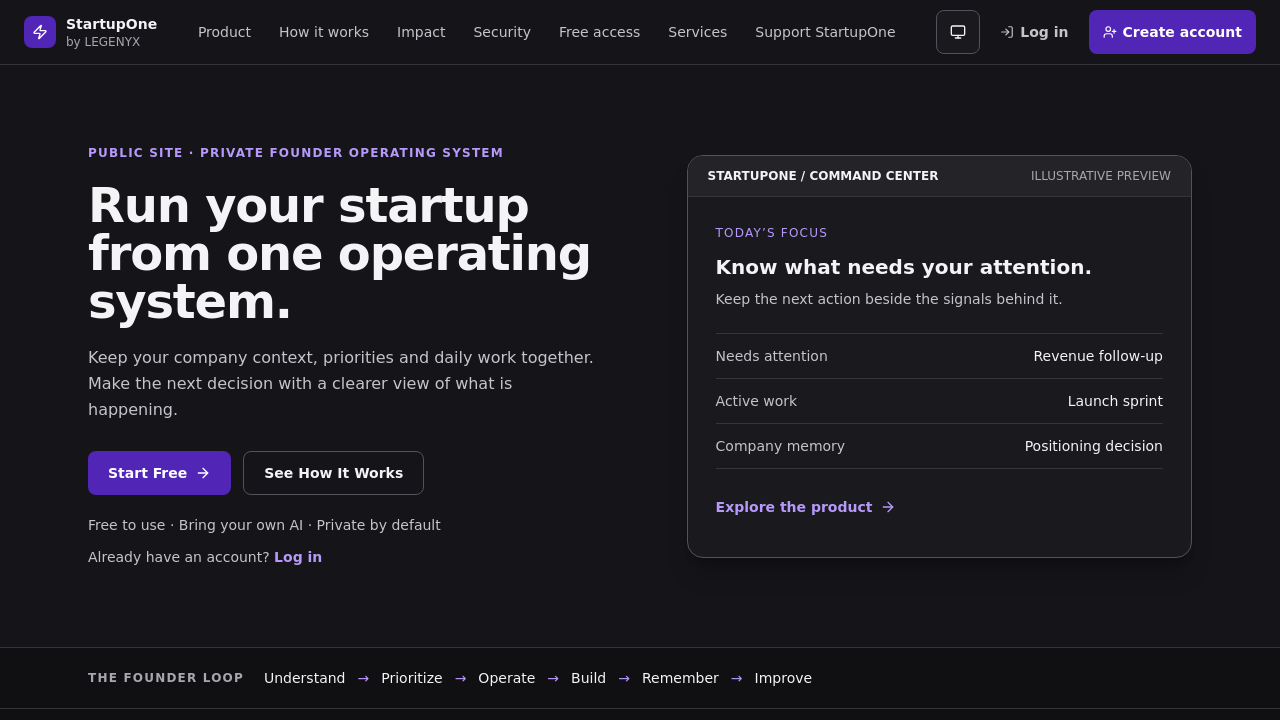Click Log in link below hero buttons
The height and width of the screenshot is (720, 1280).
click(x=298, y=557)
